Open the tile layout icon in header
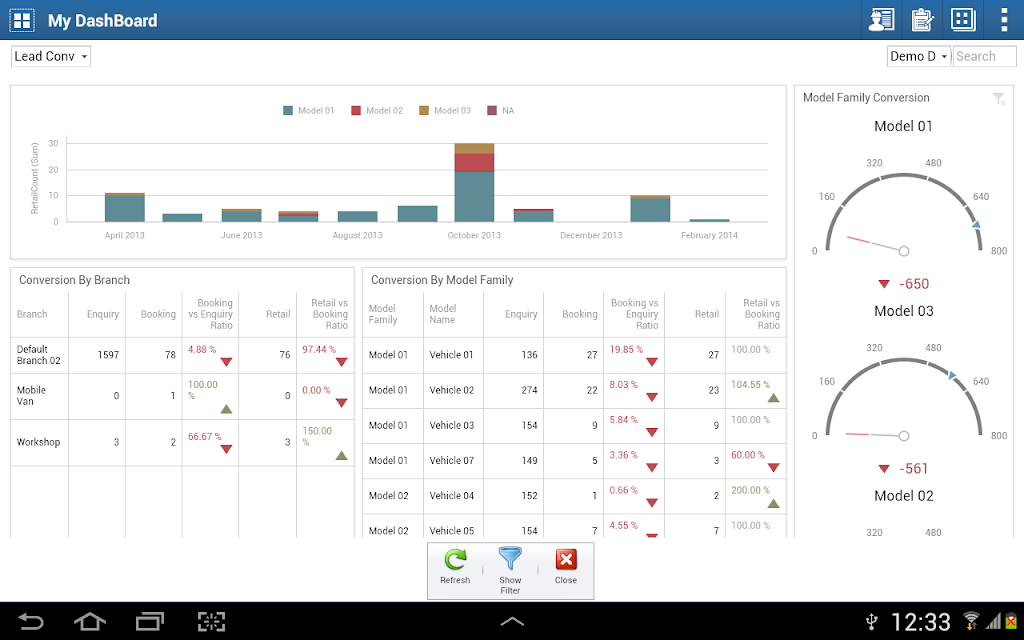The image size is (1024, 640). coord(963,20)
